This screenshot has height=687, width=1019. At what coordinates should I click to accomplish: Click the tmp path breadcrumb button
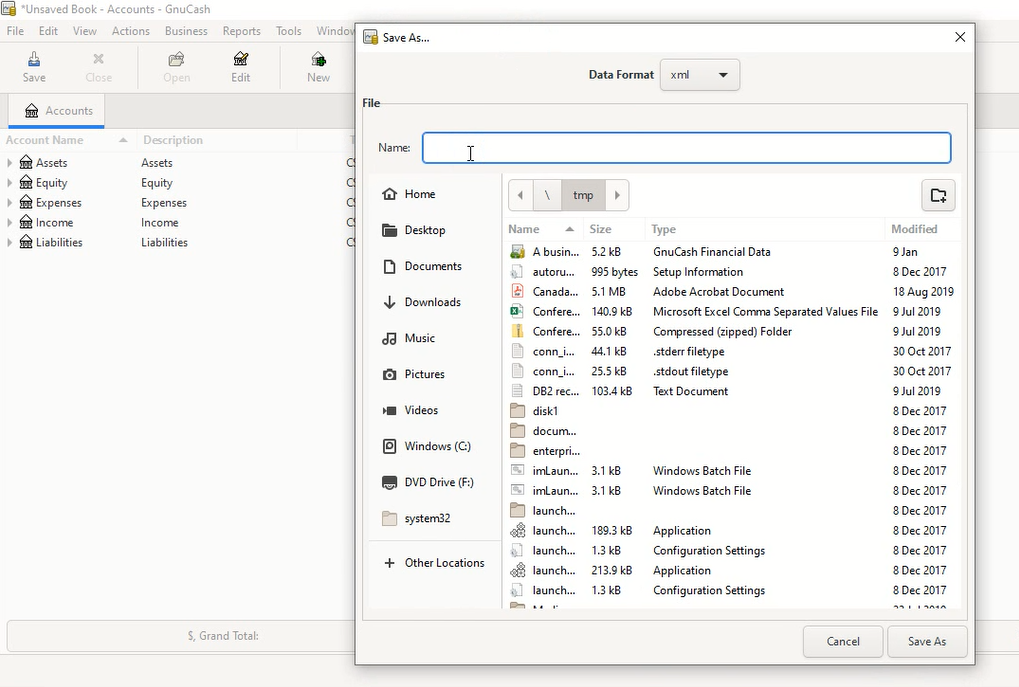pos(583,195)
